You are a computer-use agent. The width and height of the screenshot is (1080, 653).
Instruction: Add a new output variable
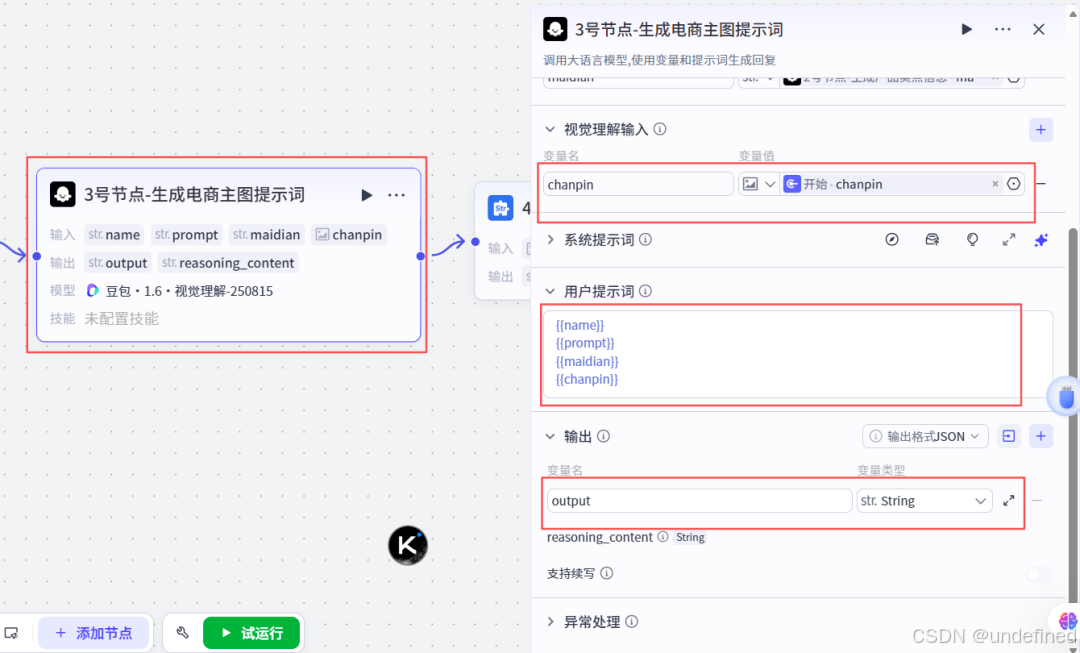pos(1041,436)
